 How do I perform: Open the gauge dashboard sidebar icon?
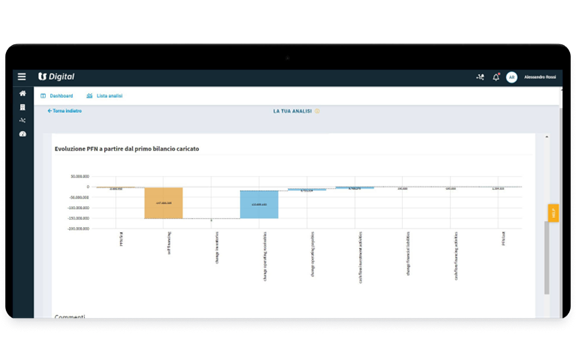(22, 134)
